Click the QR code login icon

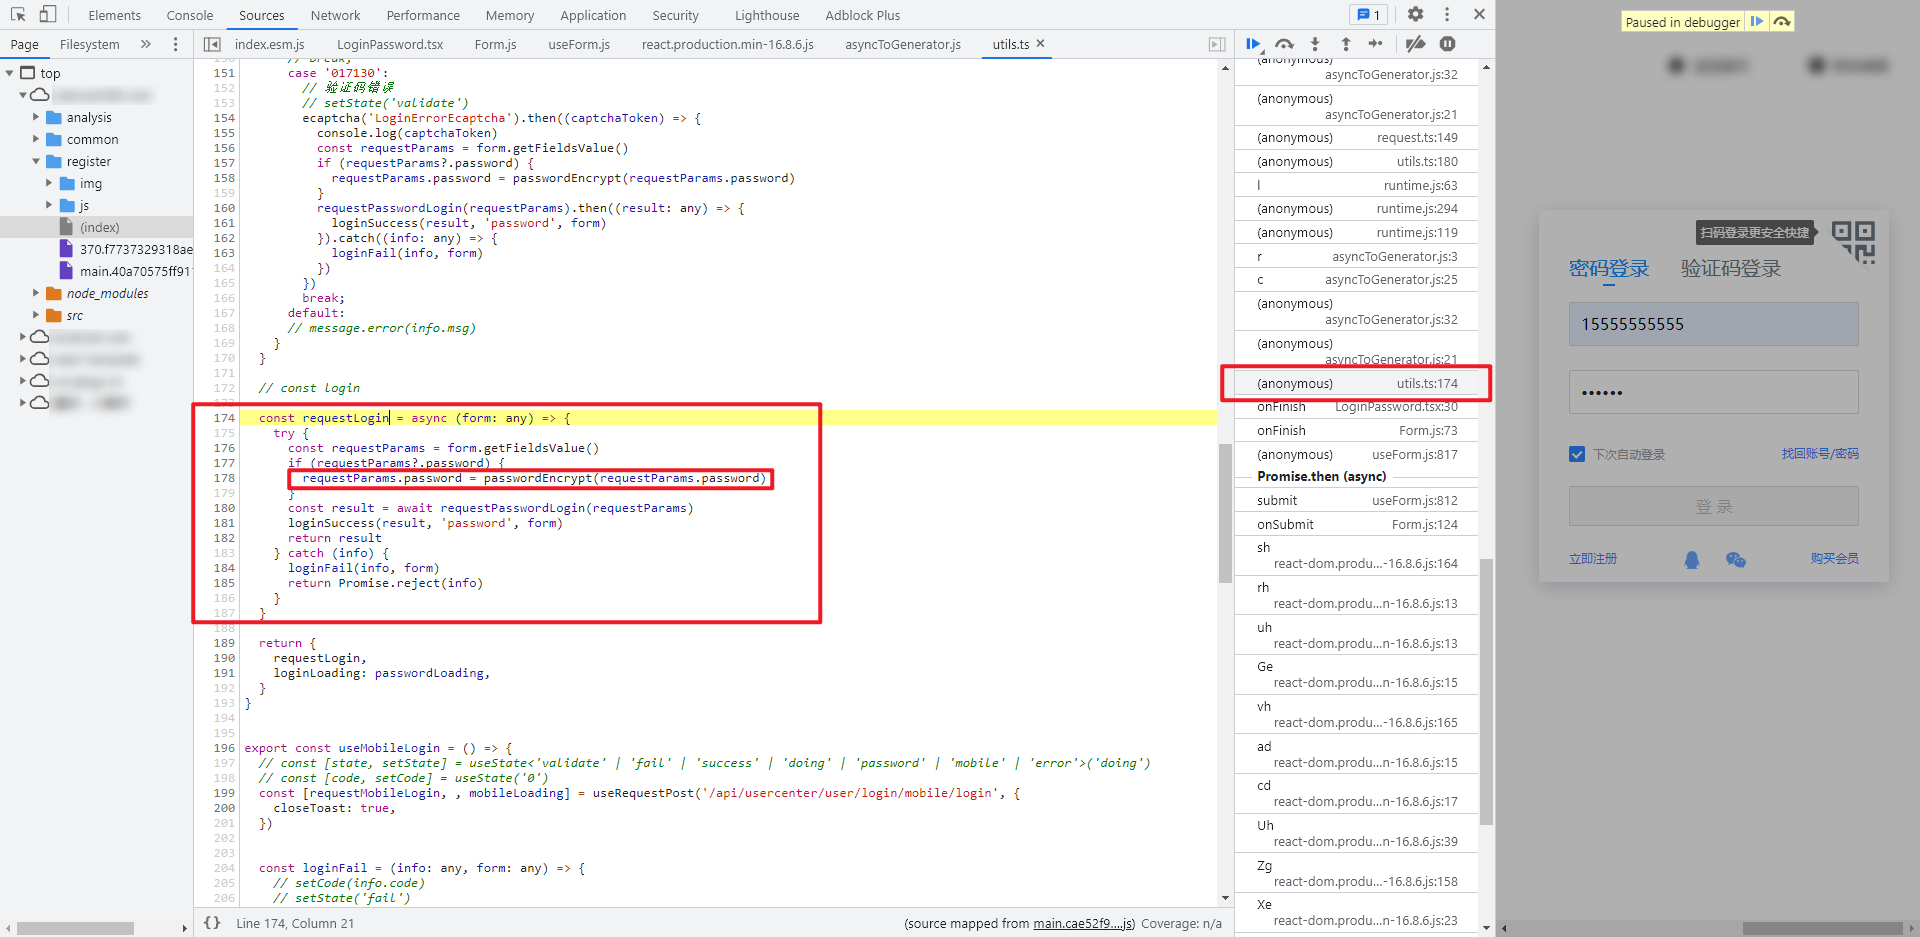tap(1854, 242)
